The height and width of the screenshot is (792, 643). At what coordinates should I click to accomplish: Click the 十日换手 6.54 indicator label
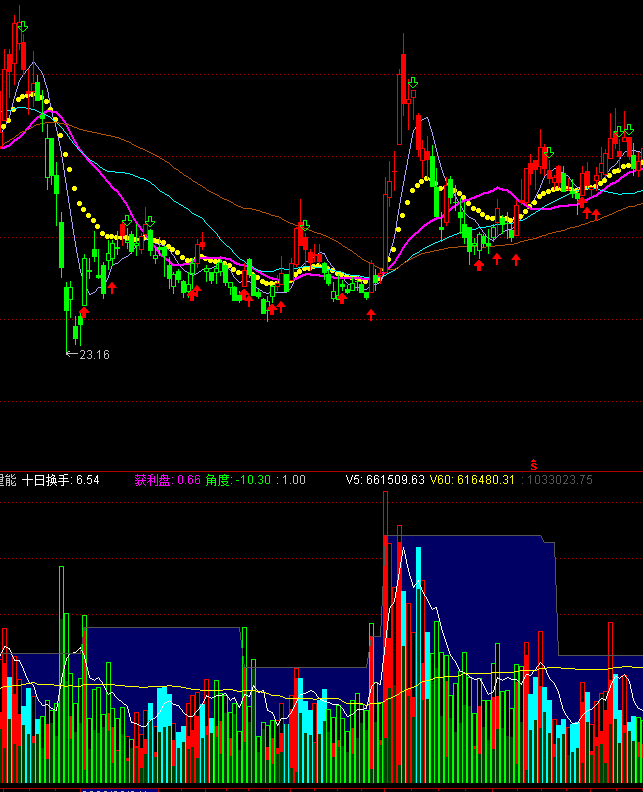tap(61, 480)
